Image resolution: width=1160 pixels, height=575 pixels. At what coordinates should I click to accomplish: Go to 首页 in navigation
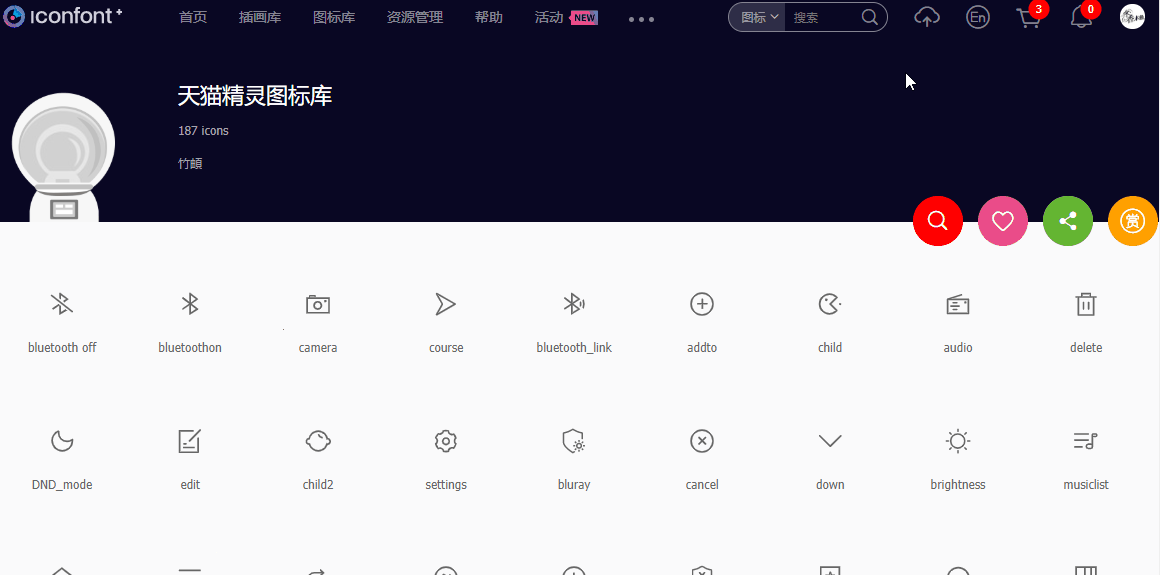click(x=193, y=17)
